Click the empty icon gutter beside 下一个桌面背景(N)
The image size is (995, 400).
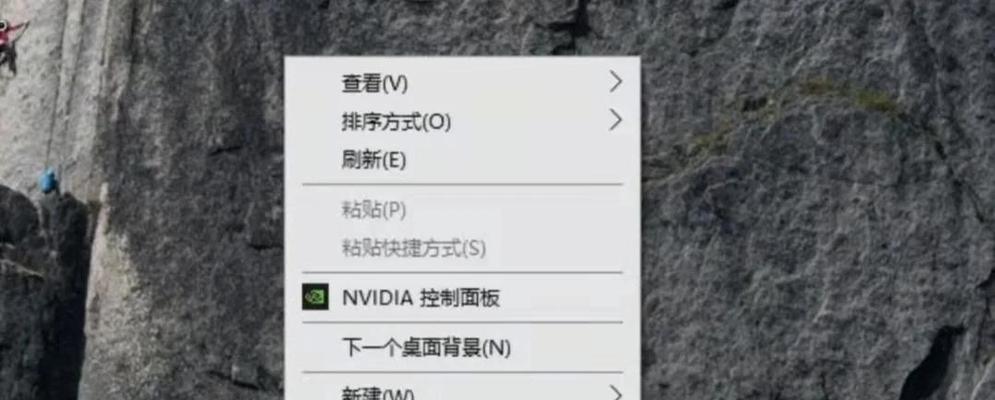click(x=315, y=347)
